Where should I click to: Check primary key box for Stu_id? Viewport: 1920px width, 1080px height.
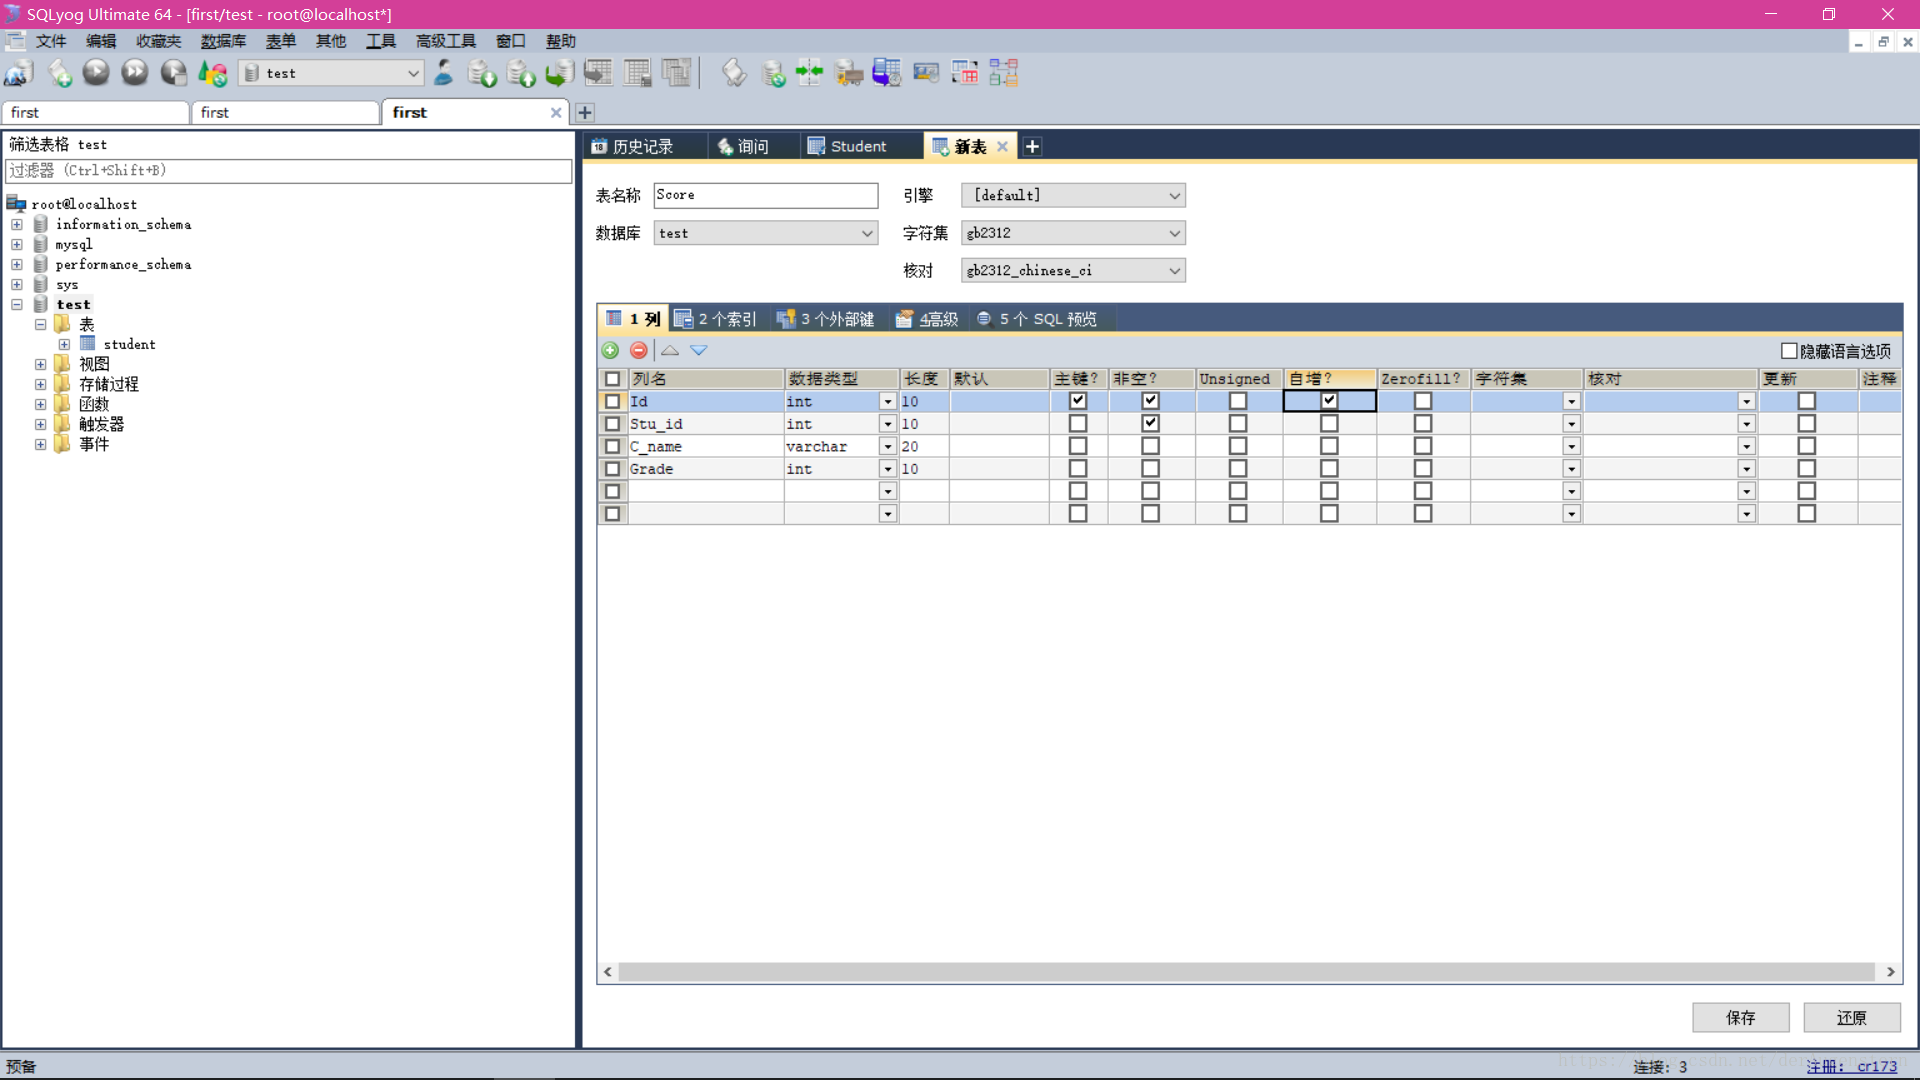tap(1077, 424)
